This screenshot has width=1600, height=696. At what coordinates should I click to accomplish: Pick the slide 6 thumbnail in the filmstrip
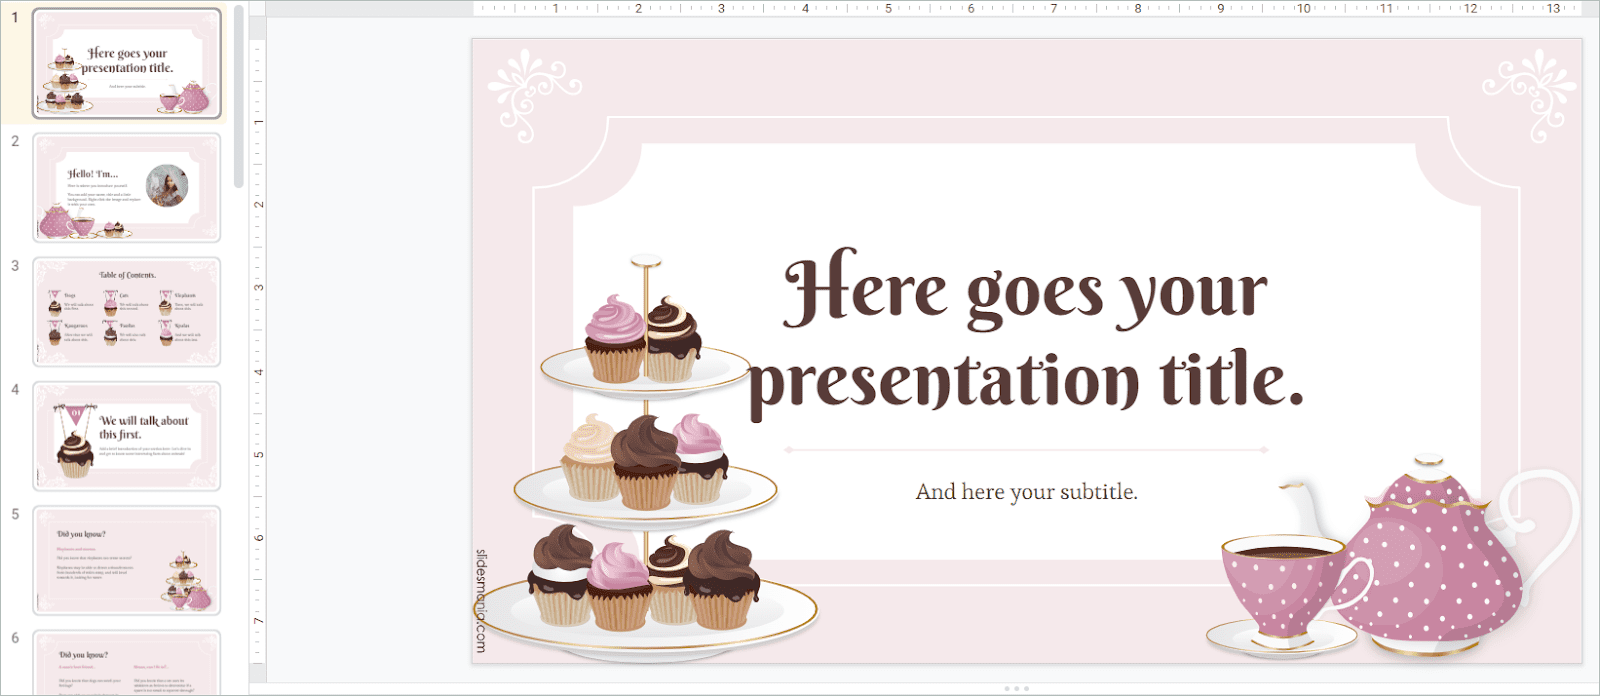[127, 662]
